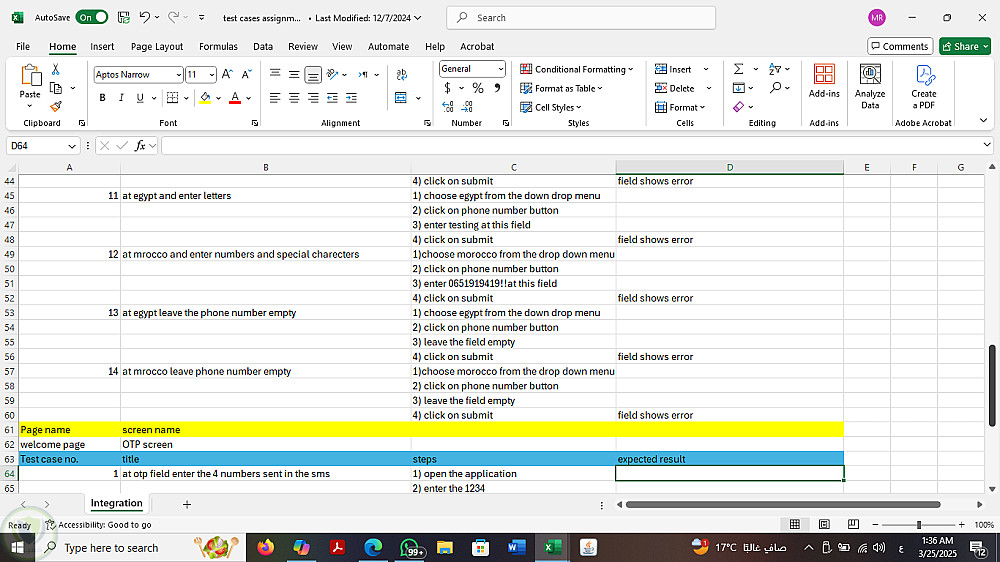The image size is (1000, 562).
Task: Apply percent style to cell
Action: 478,88
